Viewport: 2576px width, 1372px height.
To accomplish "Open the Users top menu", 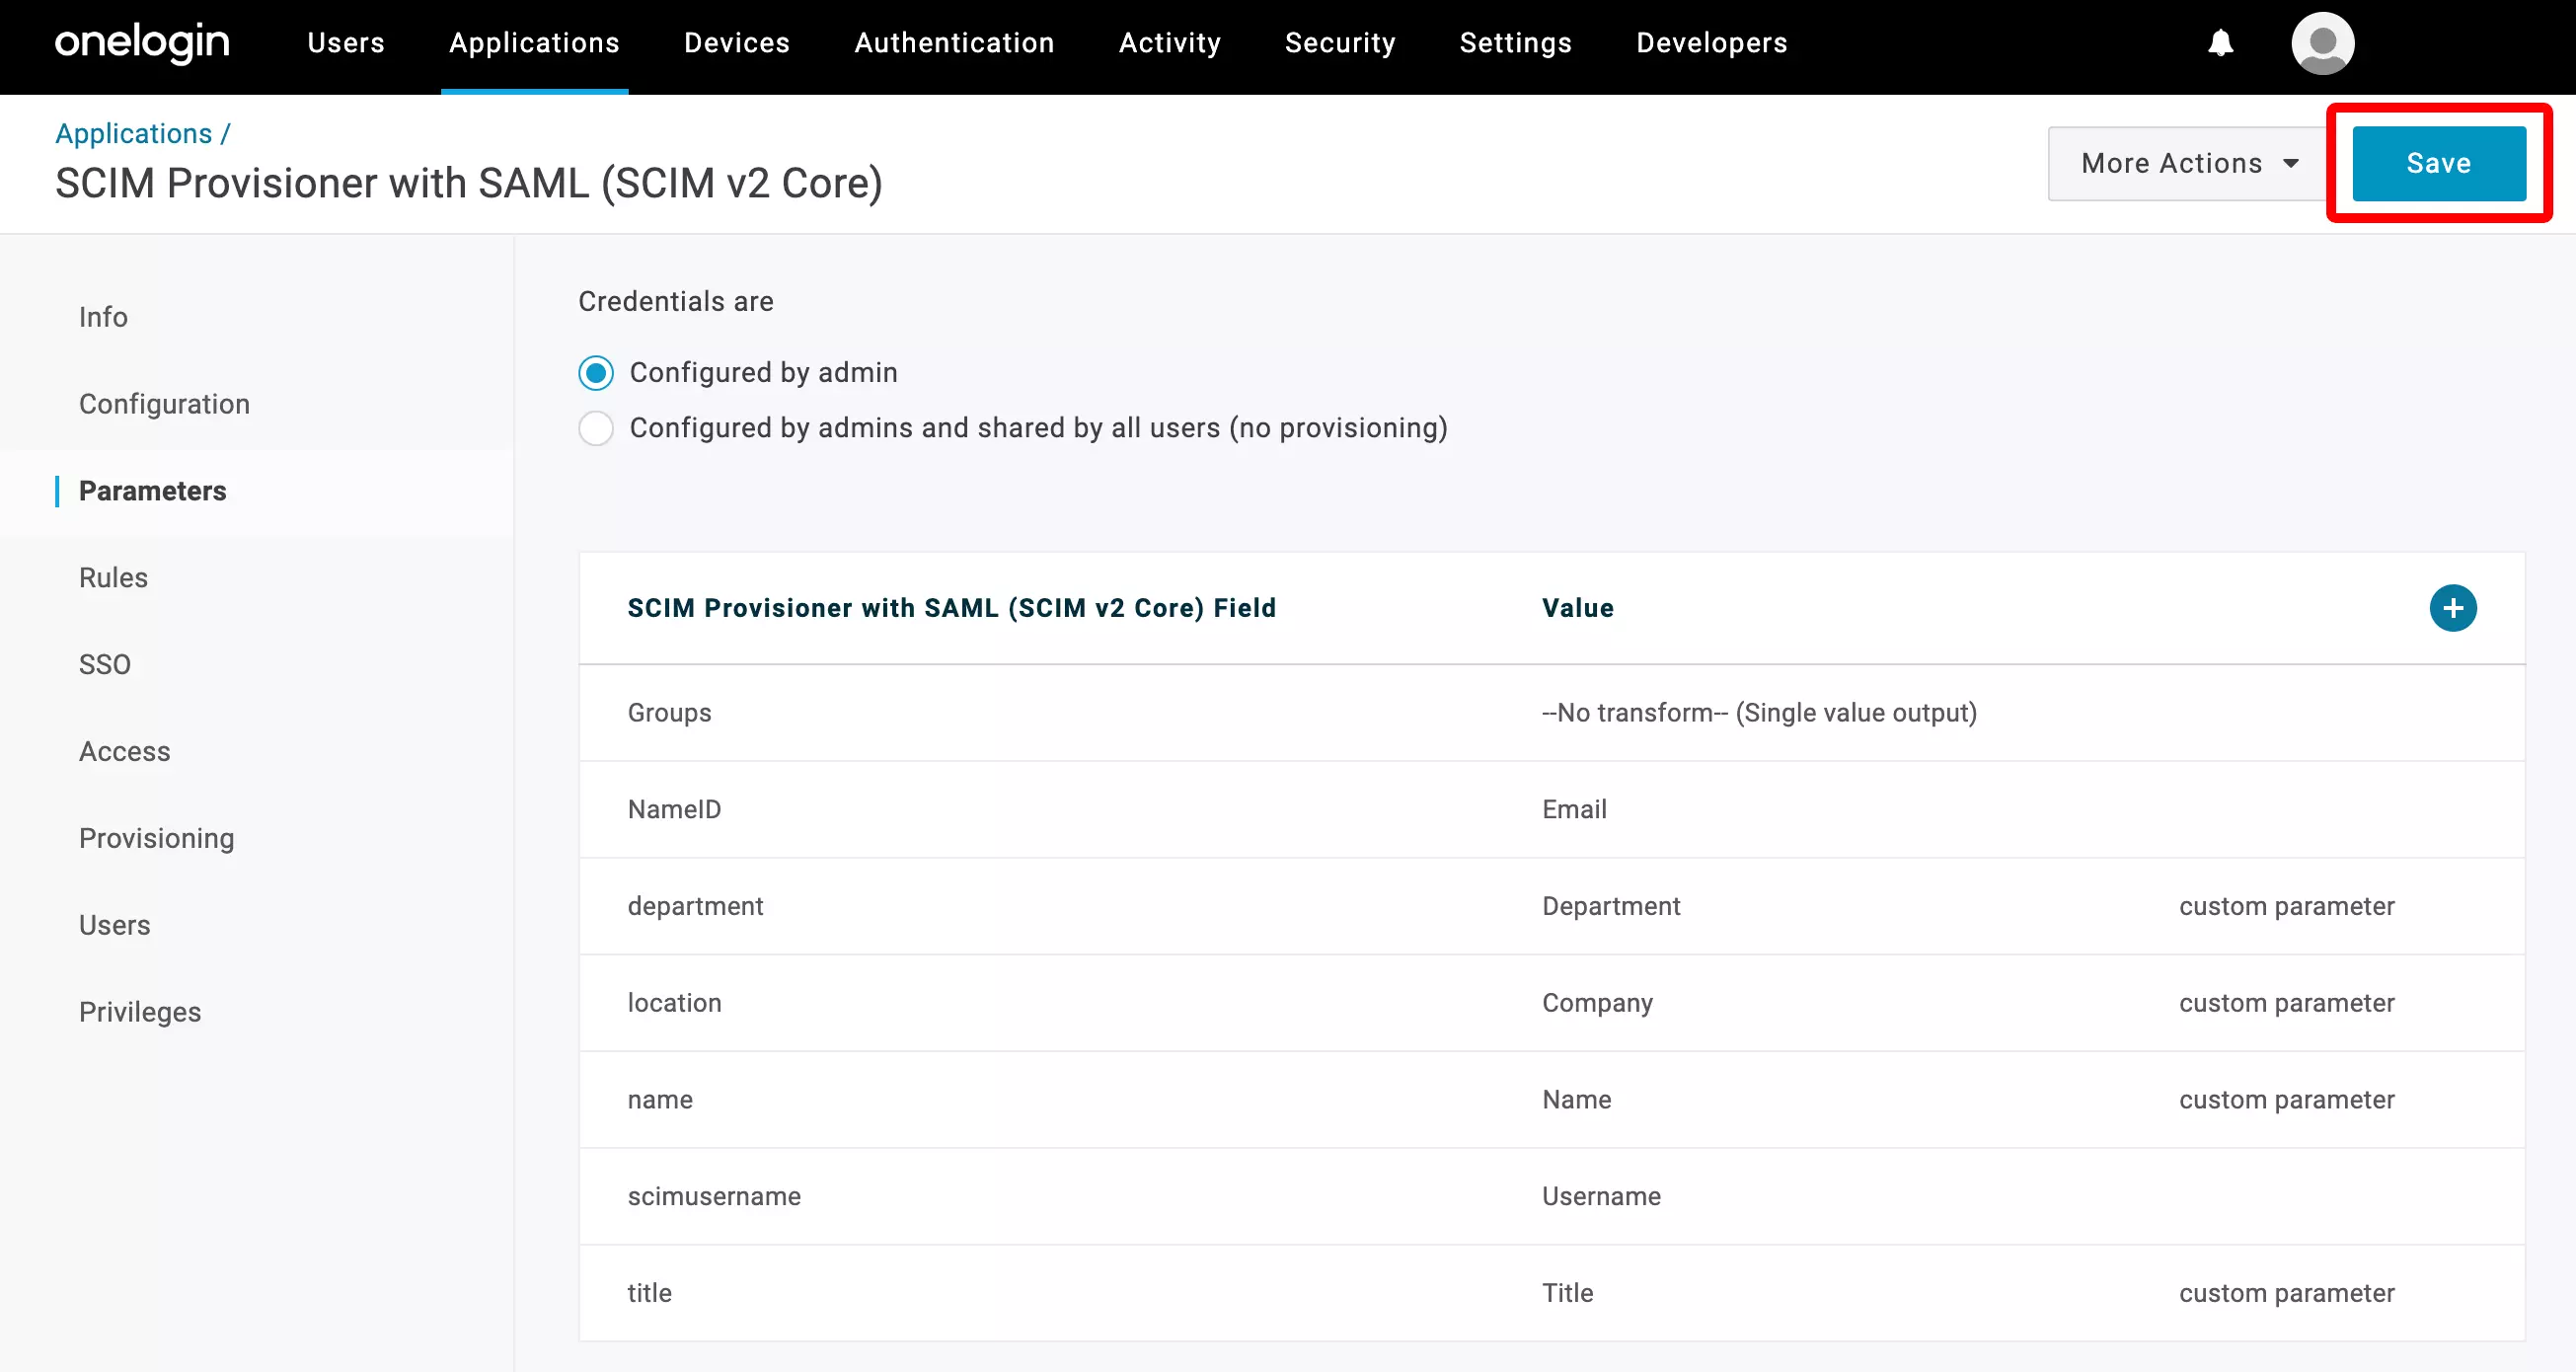I will coord(346,43).
